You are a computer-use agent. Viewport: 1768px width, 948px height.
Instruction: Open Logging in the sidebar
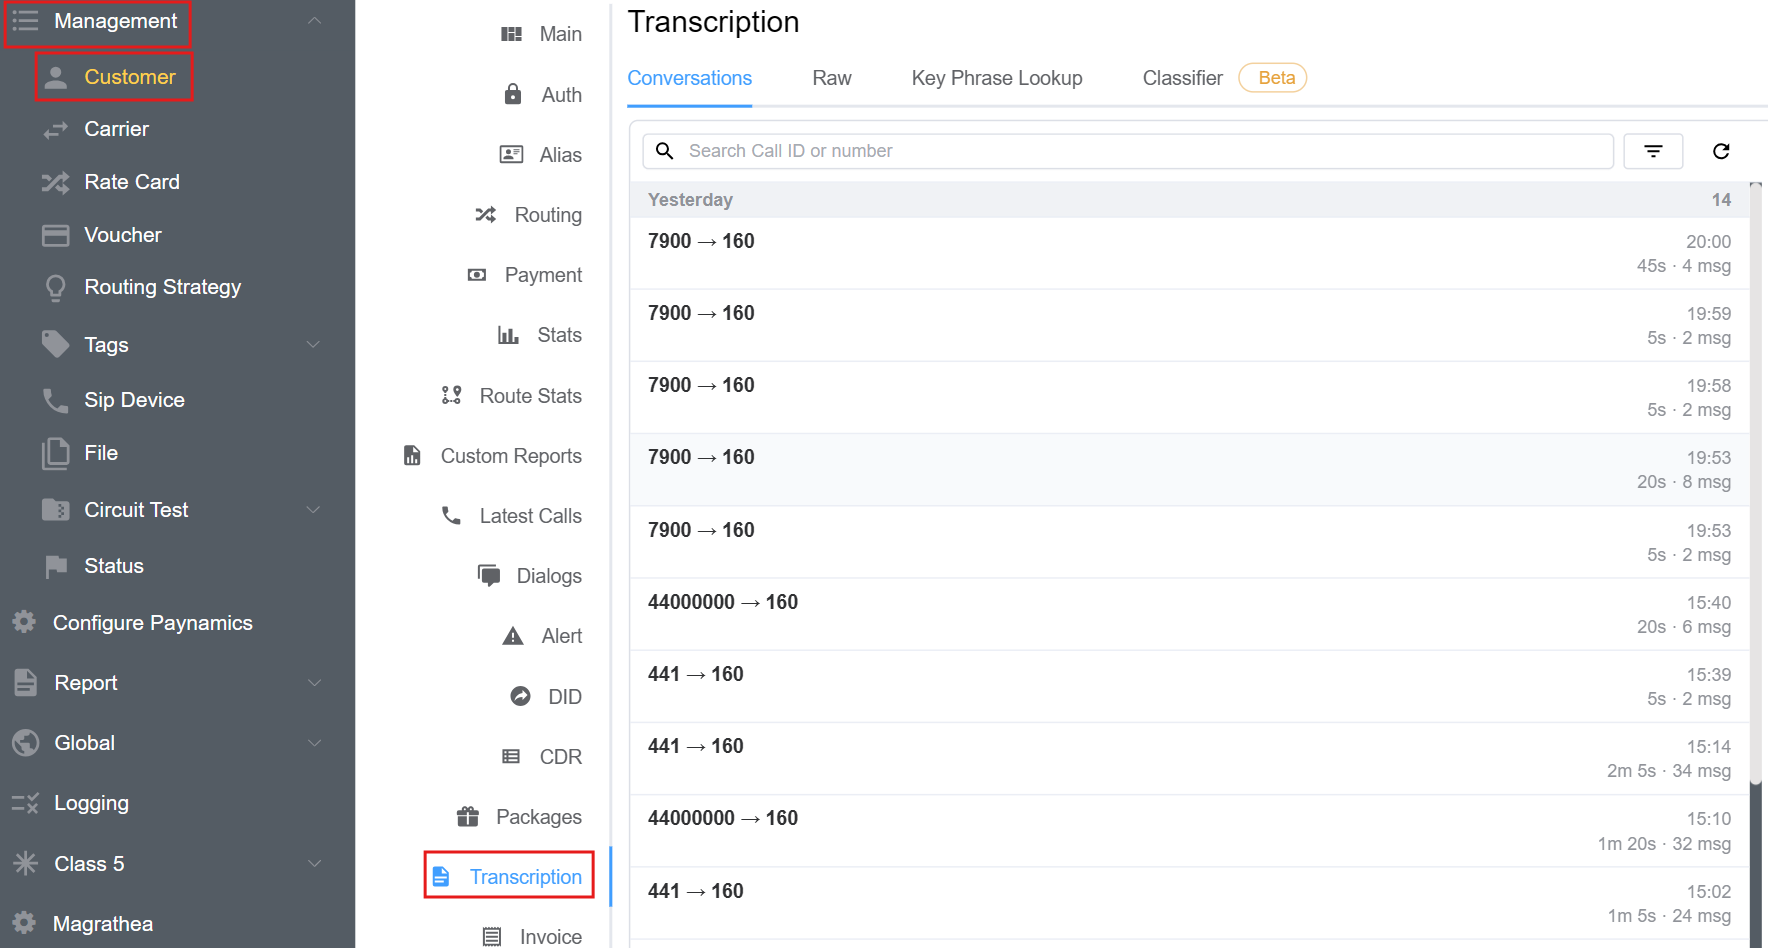91,803
